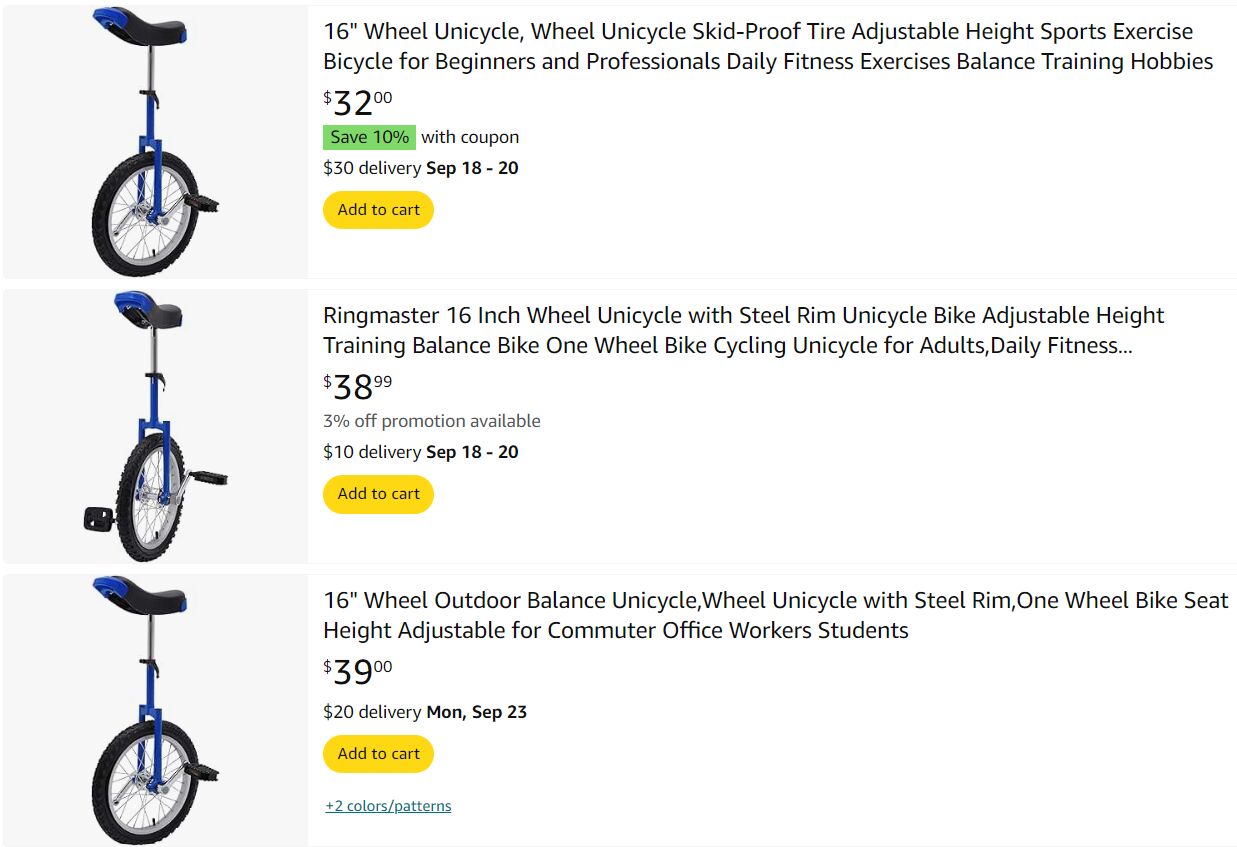Screen dimensions: 1237x847
Task: Click the 3% off promotion available text
Action: (431, 421)
